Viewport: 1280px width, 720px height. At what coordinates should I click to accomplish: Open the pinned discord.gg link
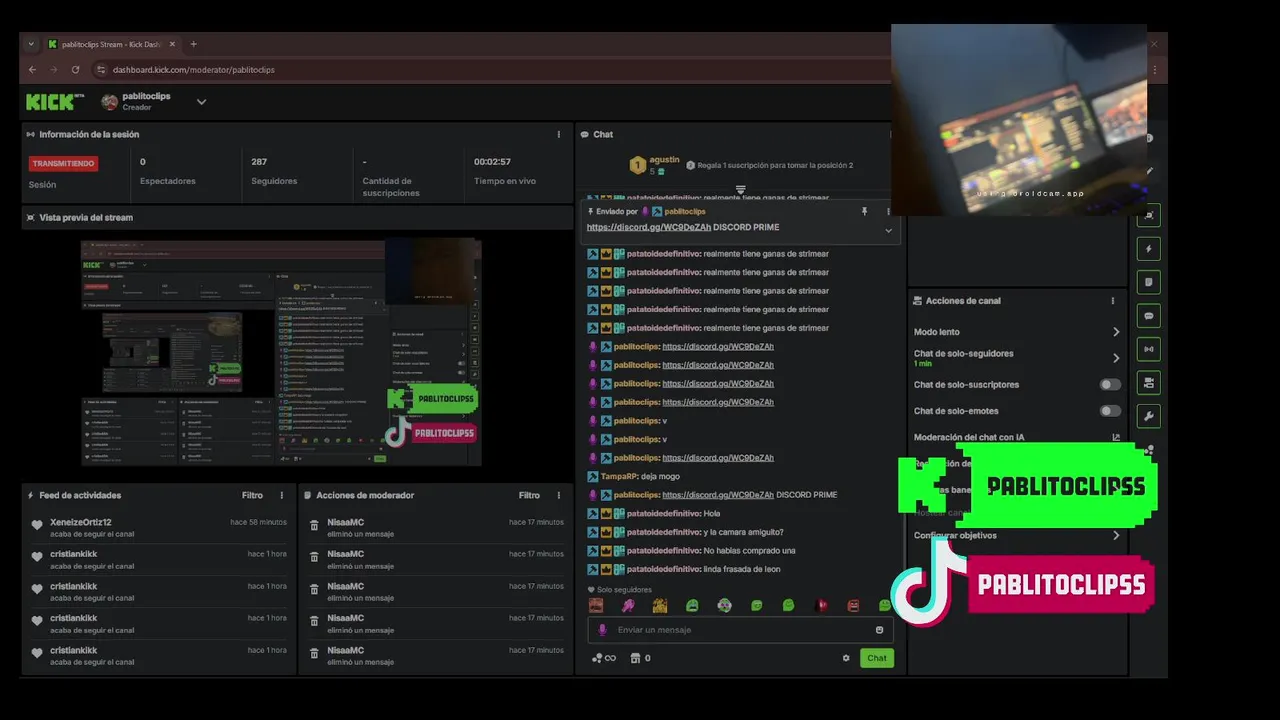[649, 227]
